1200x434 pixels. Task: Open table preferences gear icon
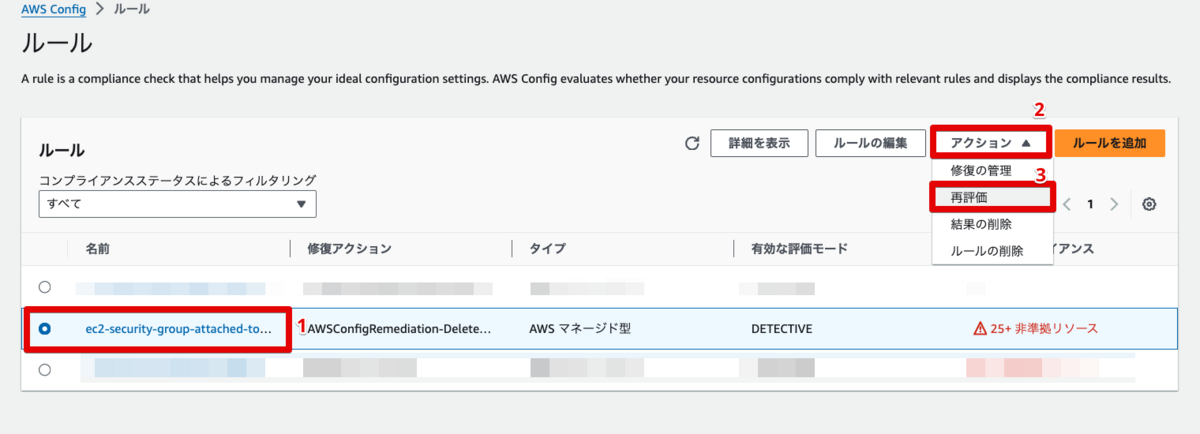pos(1149,204)
